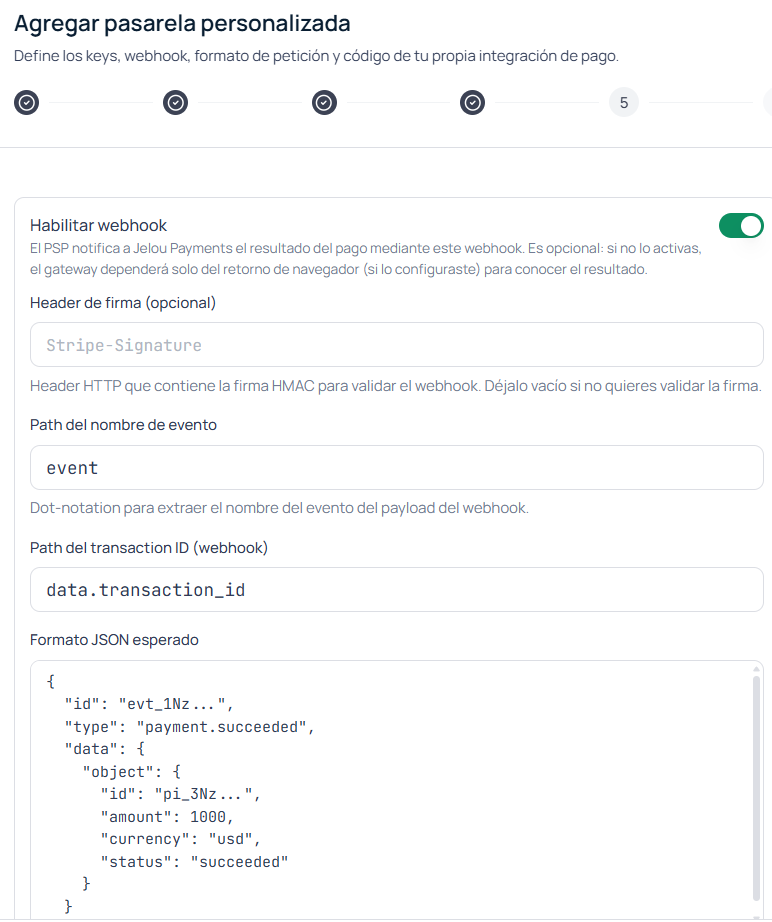The height and width of the screenshot is (922, 772).
Task: Go to step 5 in the stepper
Action: [624, 103]
